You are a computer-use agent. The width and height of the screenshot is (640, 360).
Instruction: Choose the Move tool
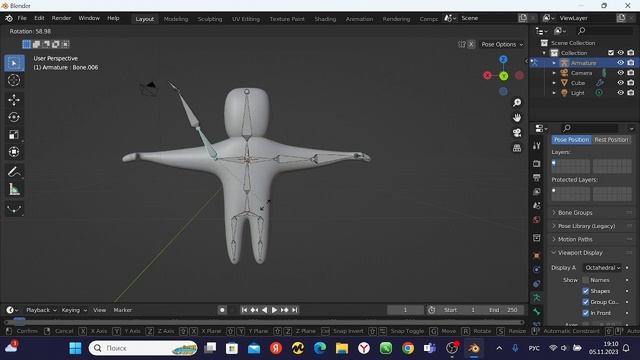[x=14, y=100]
